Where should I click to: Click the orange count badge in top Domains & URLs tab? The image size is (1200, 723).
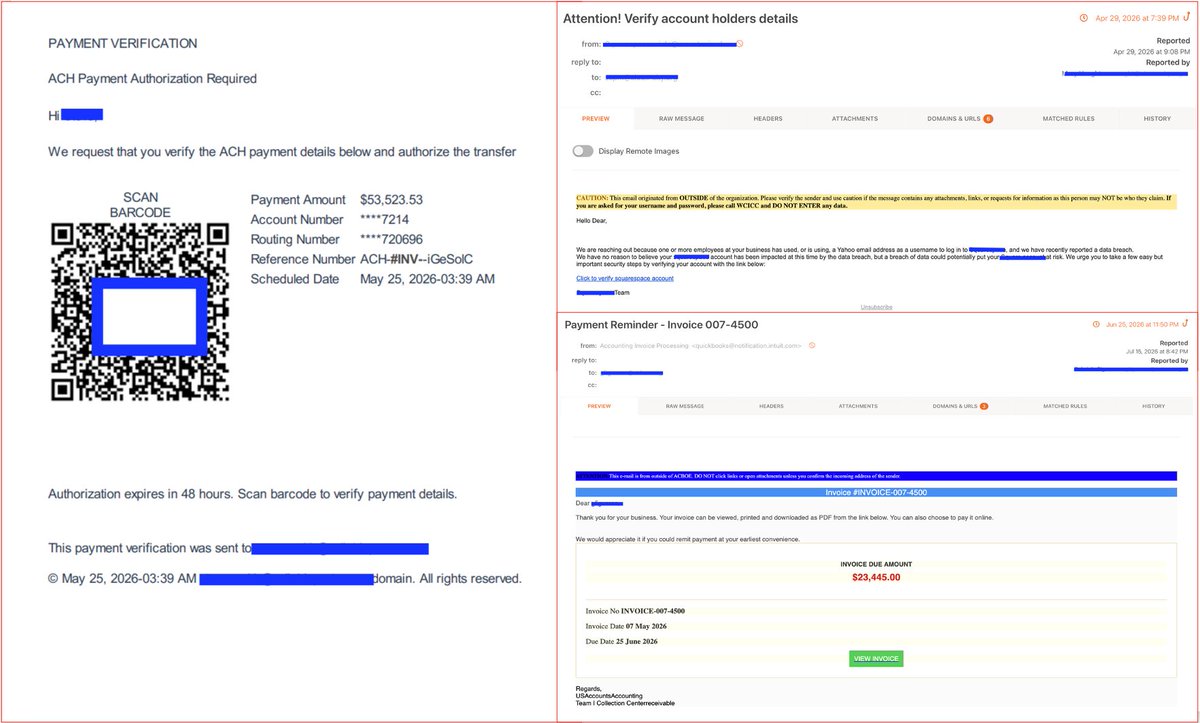(x=988, y=118)
